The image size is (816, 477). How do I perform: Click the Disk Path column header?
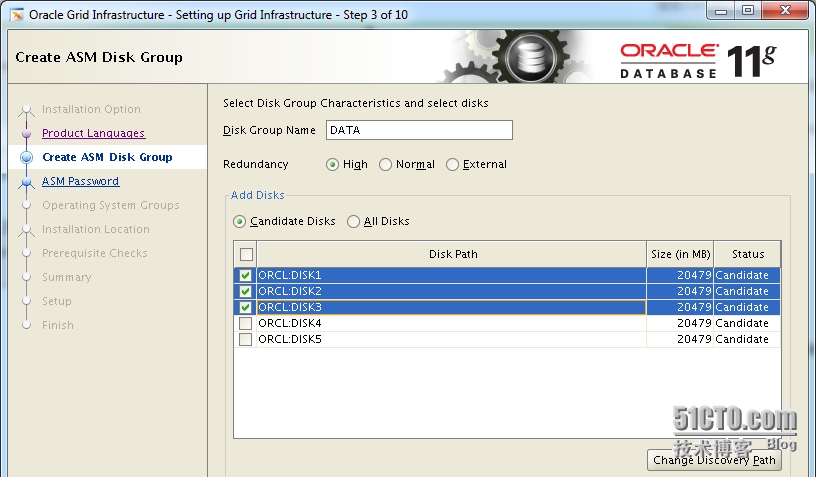pyautogui.click(x=452, y=254)
